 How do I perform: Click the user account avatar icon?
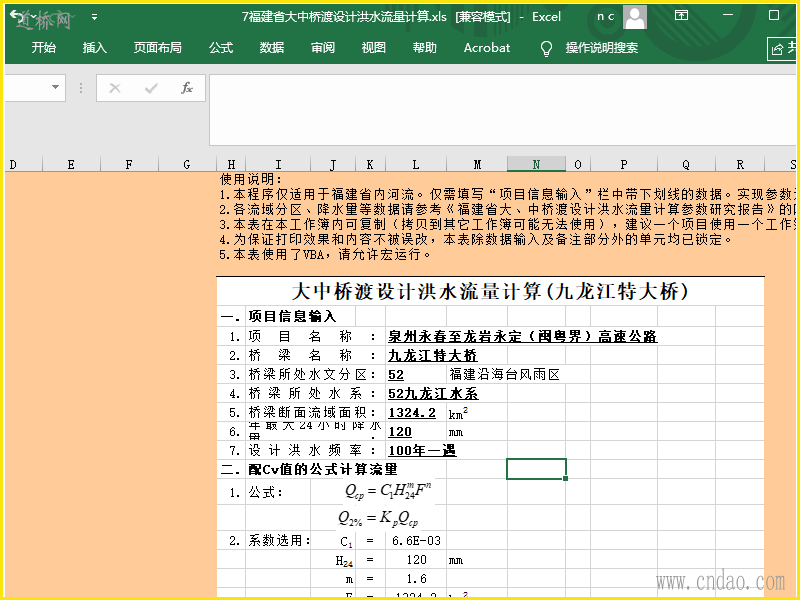(x=635, y=17)
